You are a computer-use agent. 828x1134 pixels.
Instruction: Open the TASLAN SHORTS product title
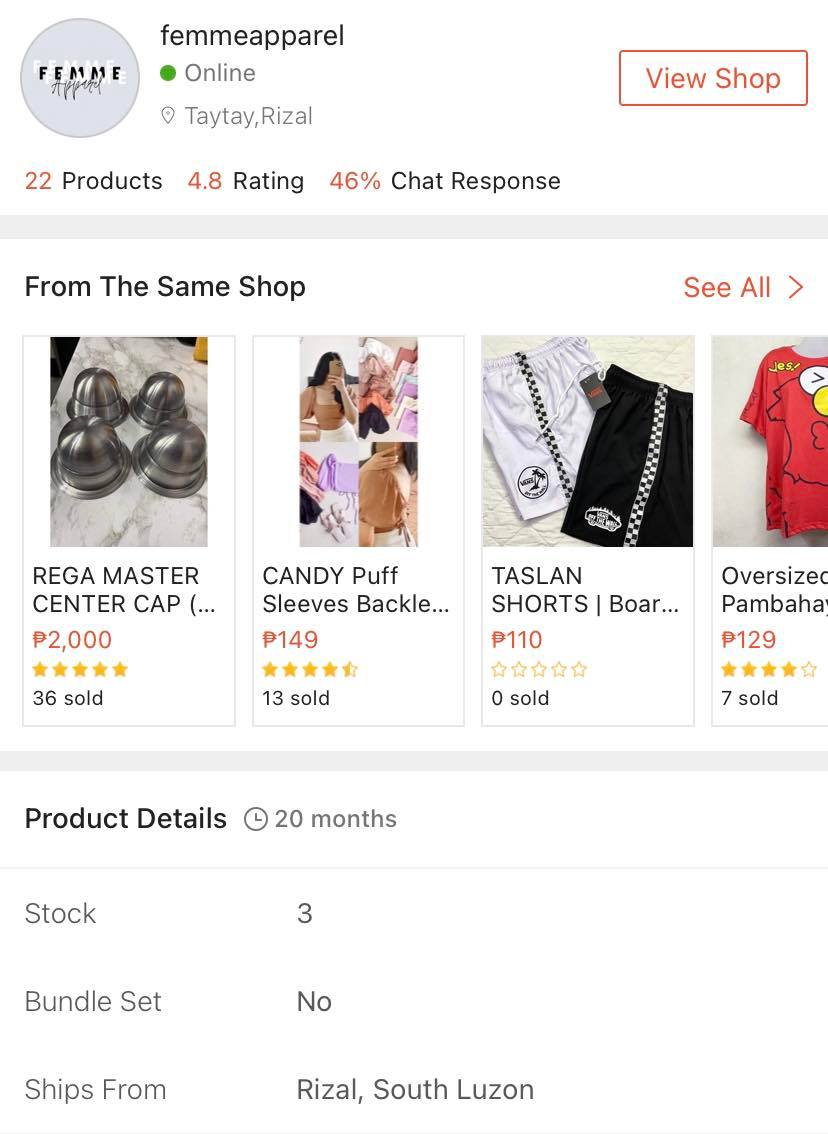[x=585, y=589]
